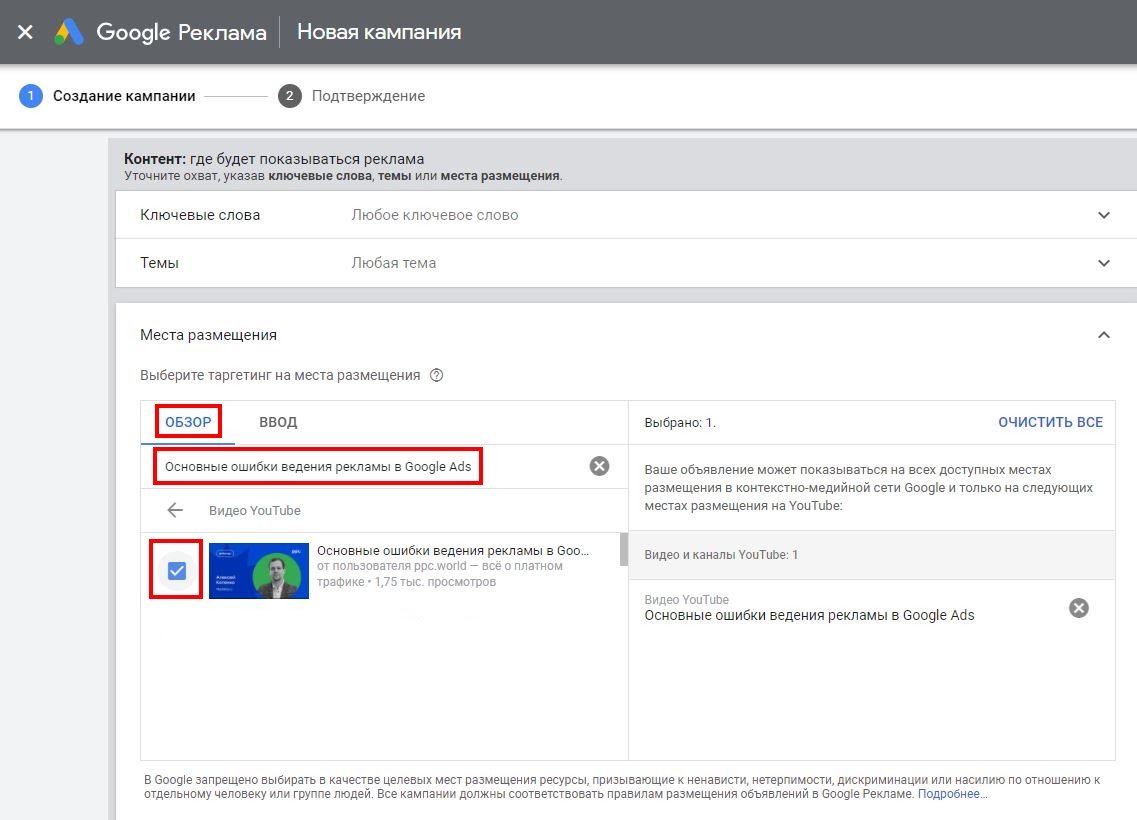Screen dimensions: 1137x820
Task: Expand the Темы section
Action: [1104, 263]
